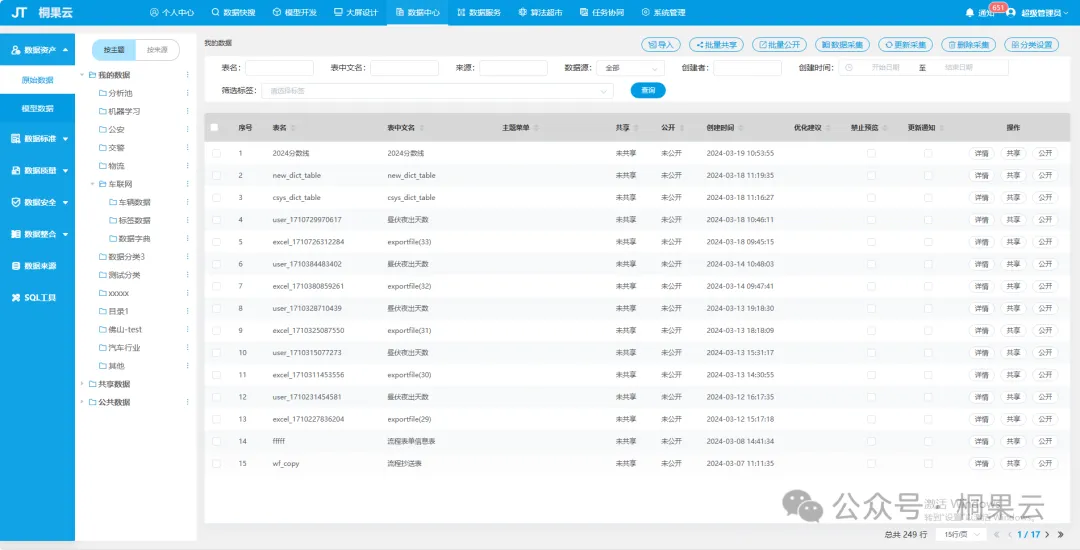Open the 系统管理 top menu
1080x550 pixels.
point(663,12)
